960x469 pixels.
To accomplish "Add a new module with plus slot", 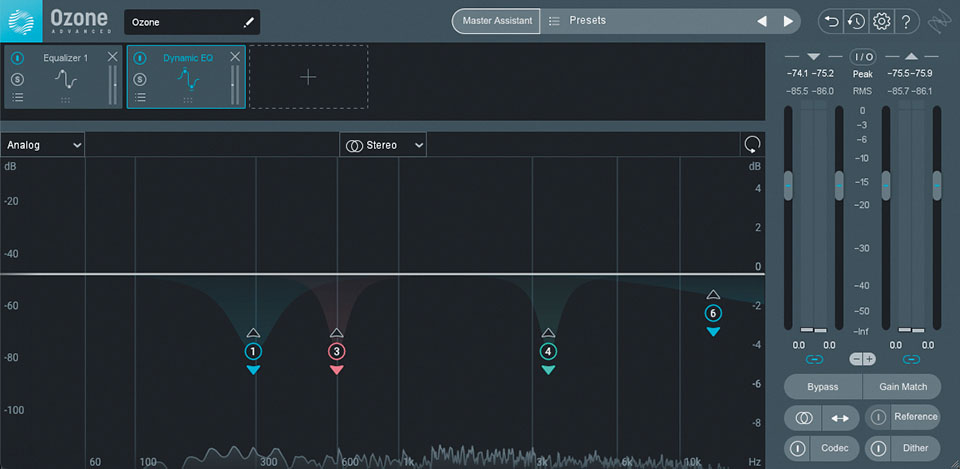I will [x=309, y=77].
